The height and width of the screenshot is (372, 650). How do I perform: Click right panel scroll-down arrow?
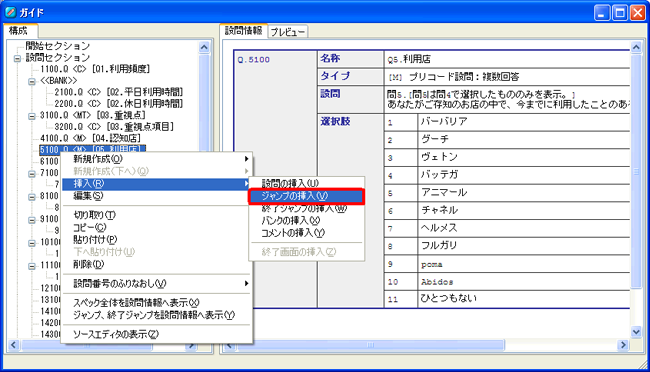(636, 331)
